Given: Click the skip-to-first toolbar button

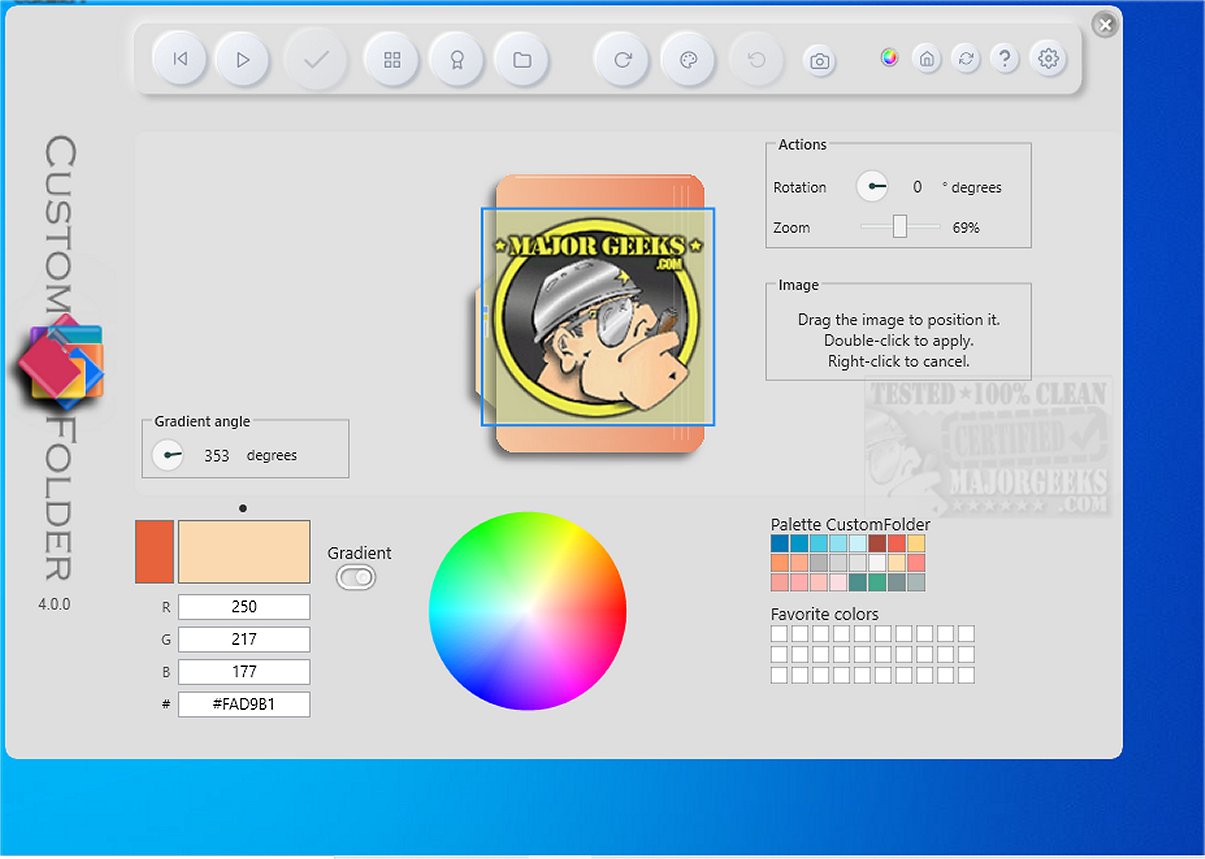Looking at the screenshot, I should click(x=180, y=59).
